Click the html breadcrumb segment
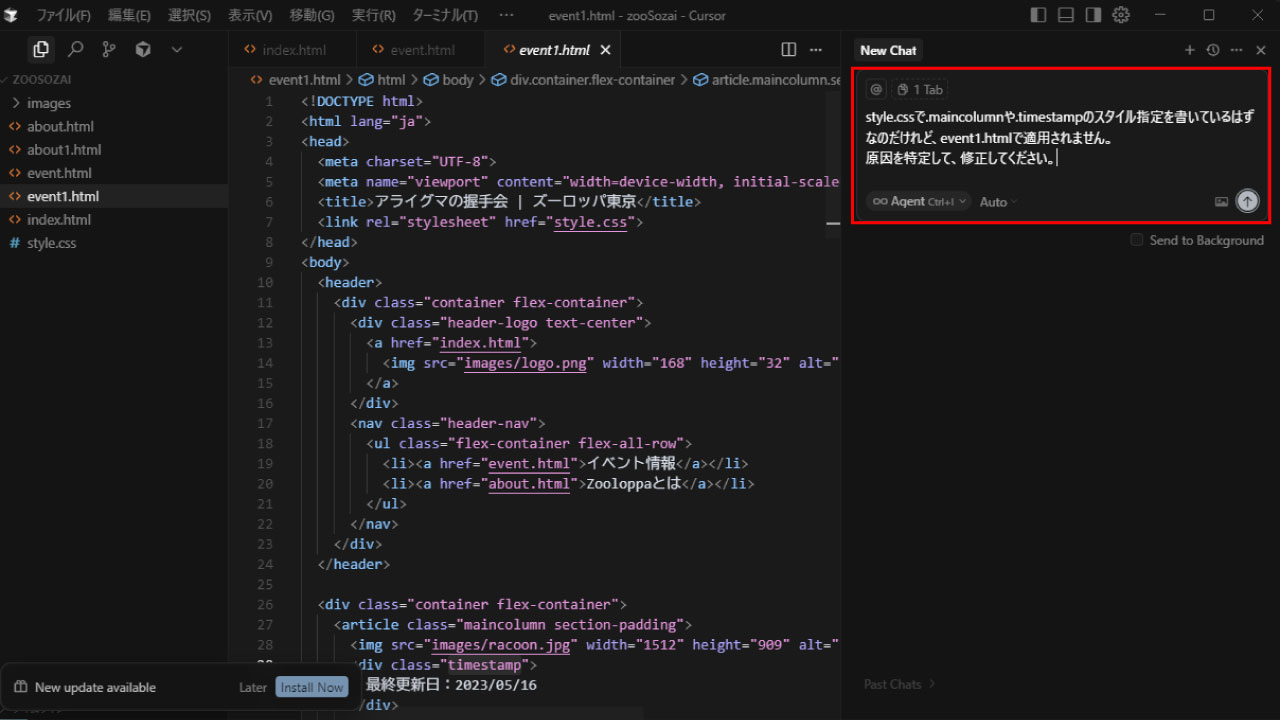The width and height of the screenshot is (1280, 720). pos(382,80)
